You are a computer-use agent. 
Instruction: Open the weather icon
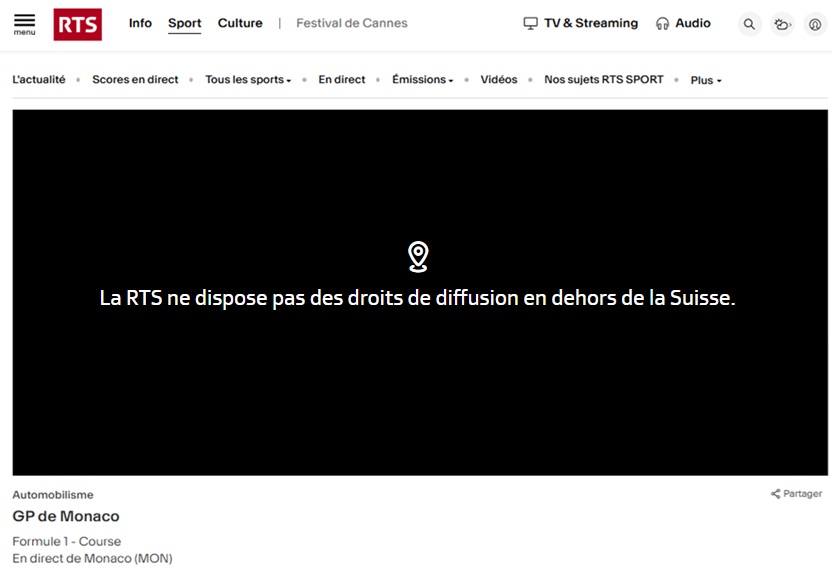(782, 24)
